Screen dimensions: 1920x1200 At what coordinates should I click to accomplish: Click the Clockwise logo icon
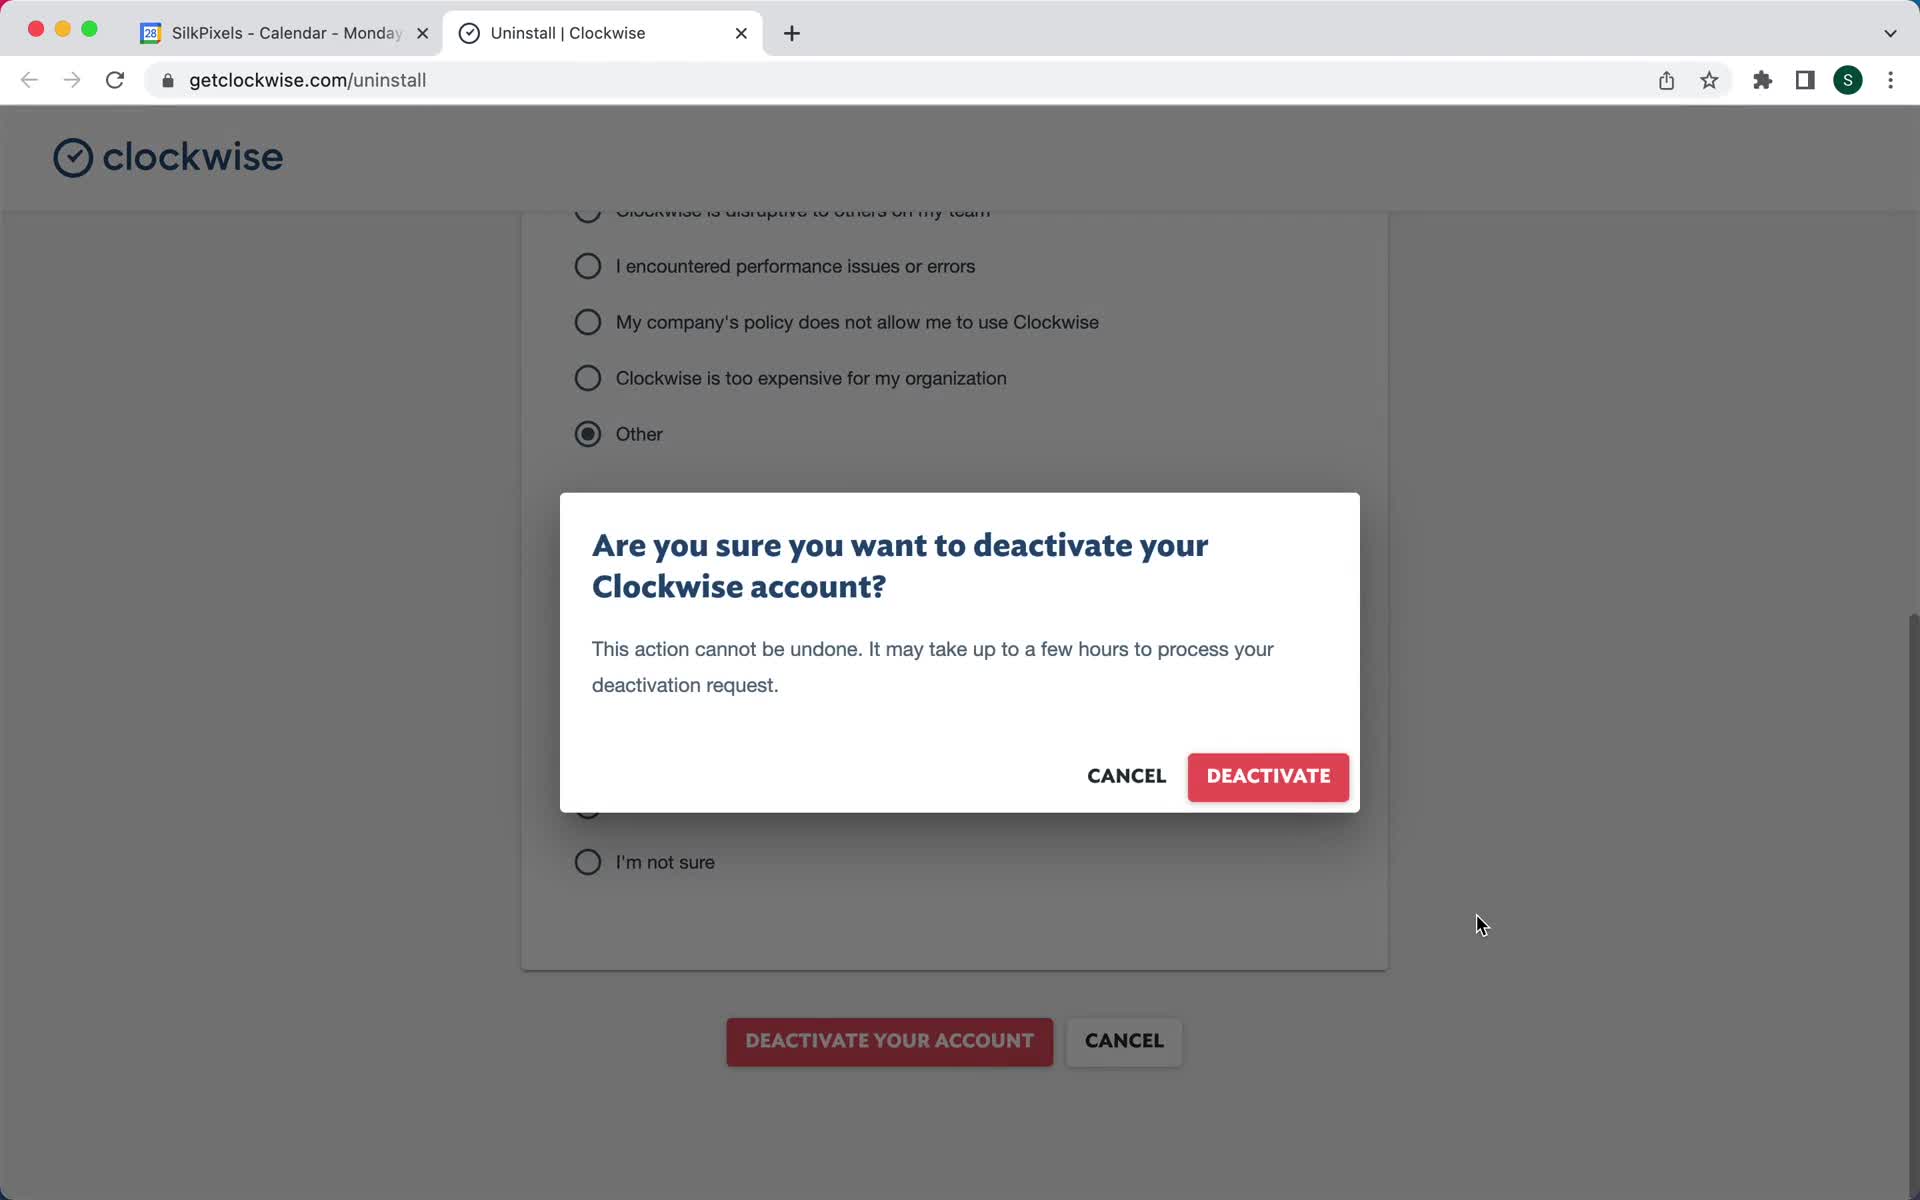tap(72, 156)
